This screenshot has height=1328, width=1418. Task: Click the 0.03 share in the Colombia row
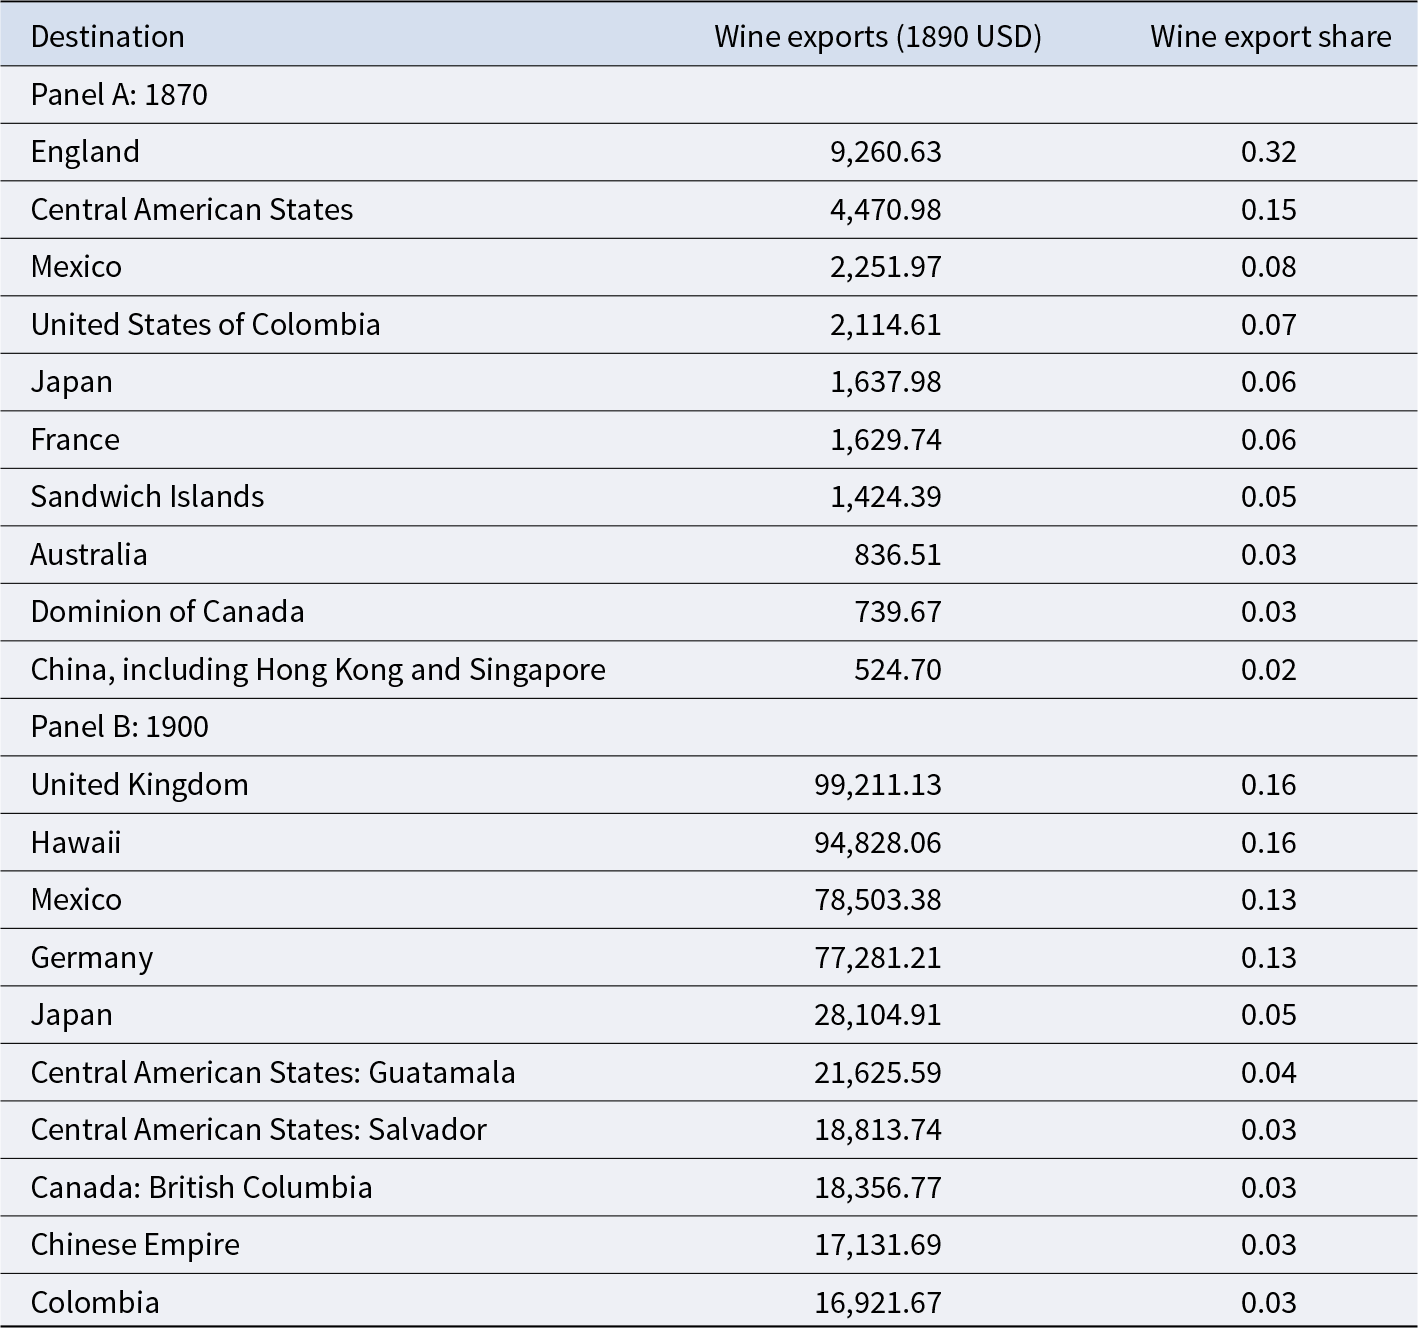(1269, 1303)
